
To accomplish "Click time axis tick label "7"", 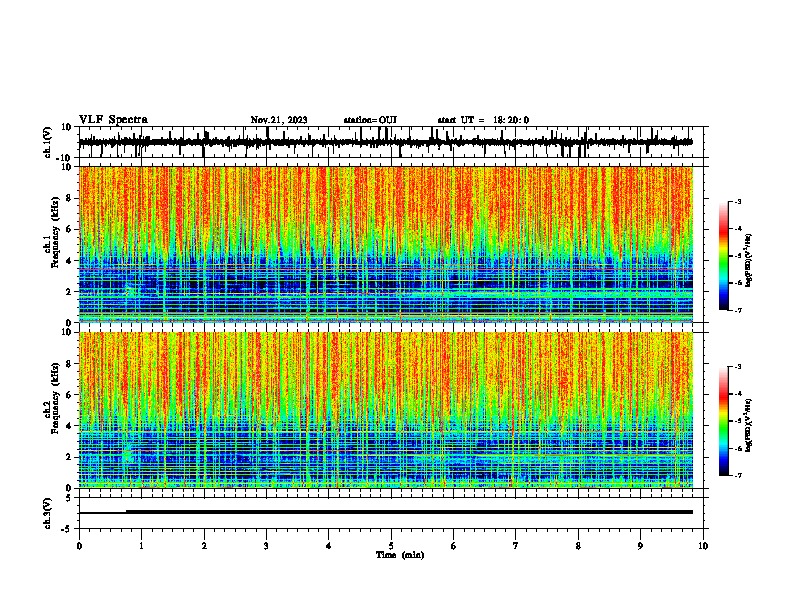I will click(x=516, y=546).
